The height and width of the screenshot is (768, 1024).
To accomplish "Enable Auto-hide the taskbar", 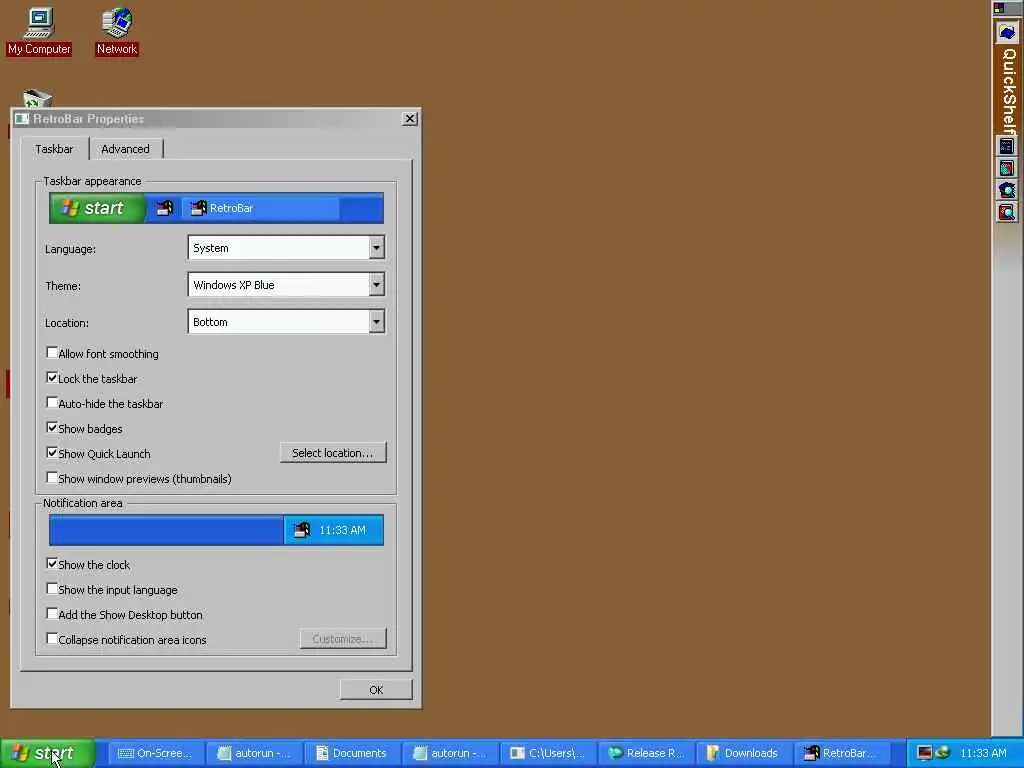I will click(x=52, y=402).
